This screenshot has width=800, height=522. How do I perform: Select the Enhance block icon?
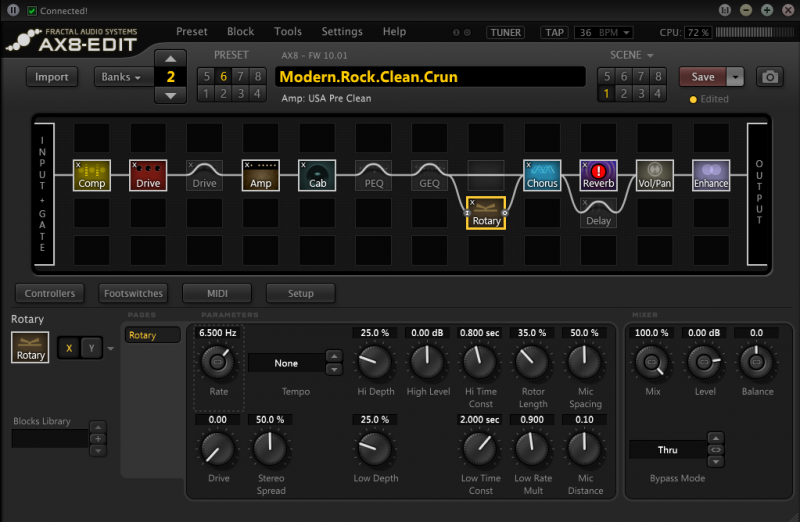pos(711,174)
